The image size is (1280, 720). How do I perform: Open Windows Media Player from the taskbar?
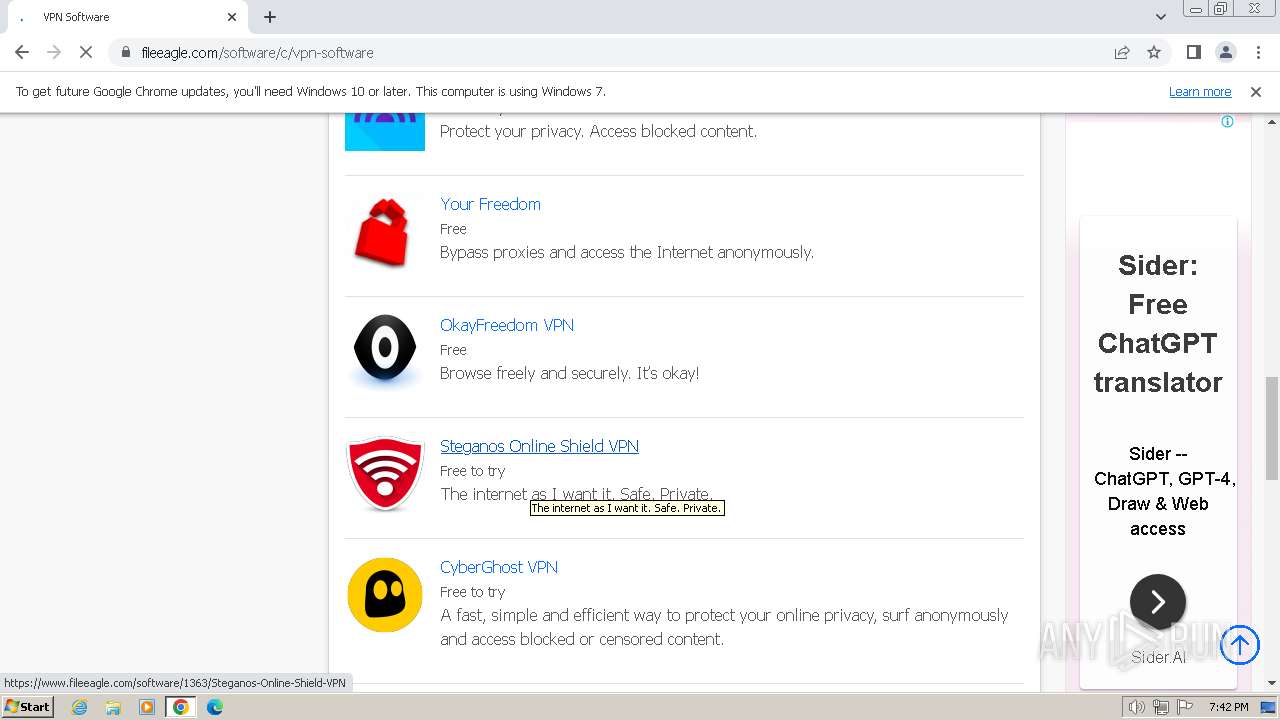click(x=147, y=707)
